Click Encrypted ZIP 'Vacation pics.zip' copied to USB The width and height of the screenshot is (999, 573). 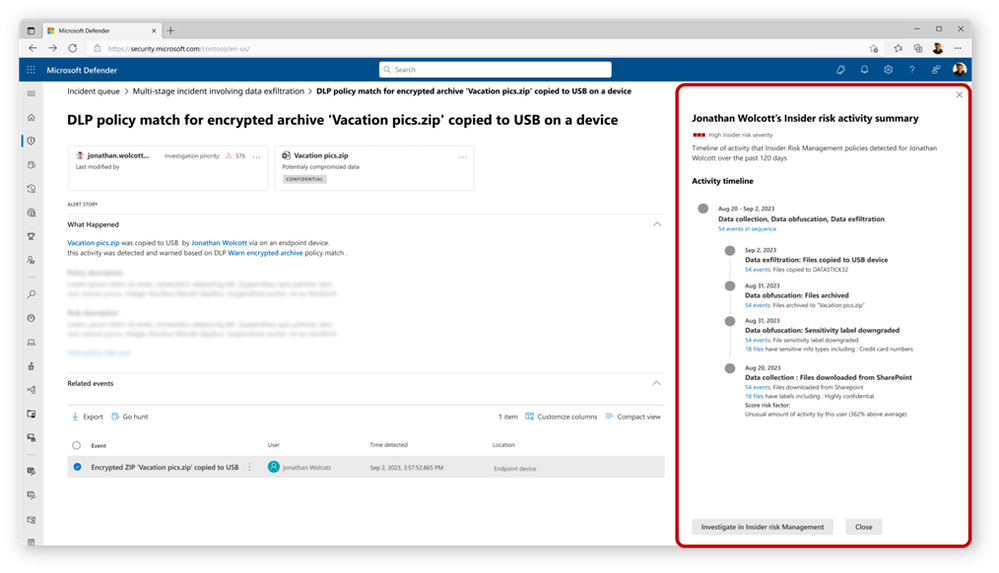tap(164, 467)
